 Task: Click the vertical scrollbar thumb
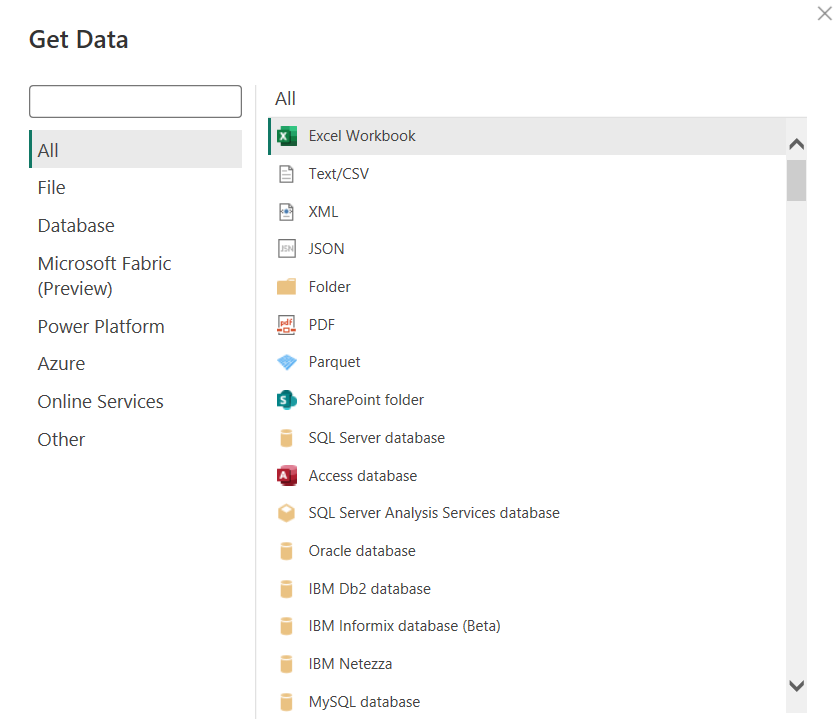point(797,180)
